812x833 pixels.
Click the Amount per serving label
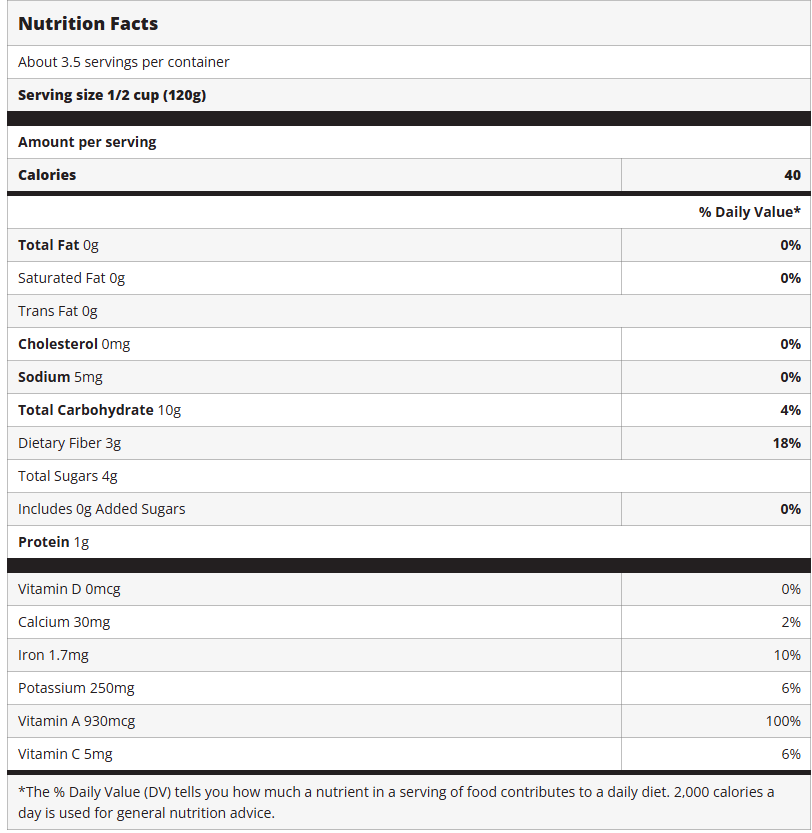tap(87, 142)
